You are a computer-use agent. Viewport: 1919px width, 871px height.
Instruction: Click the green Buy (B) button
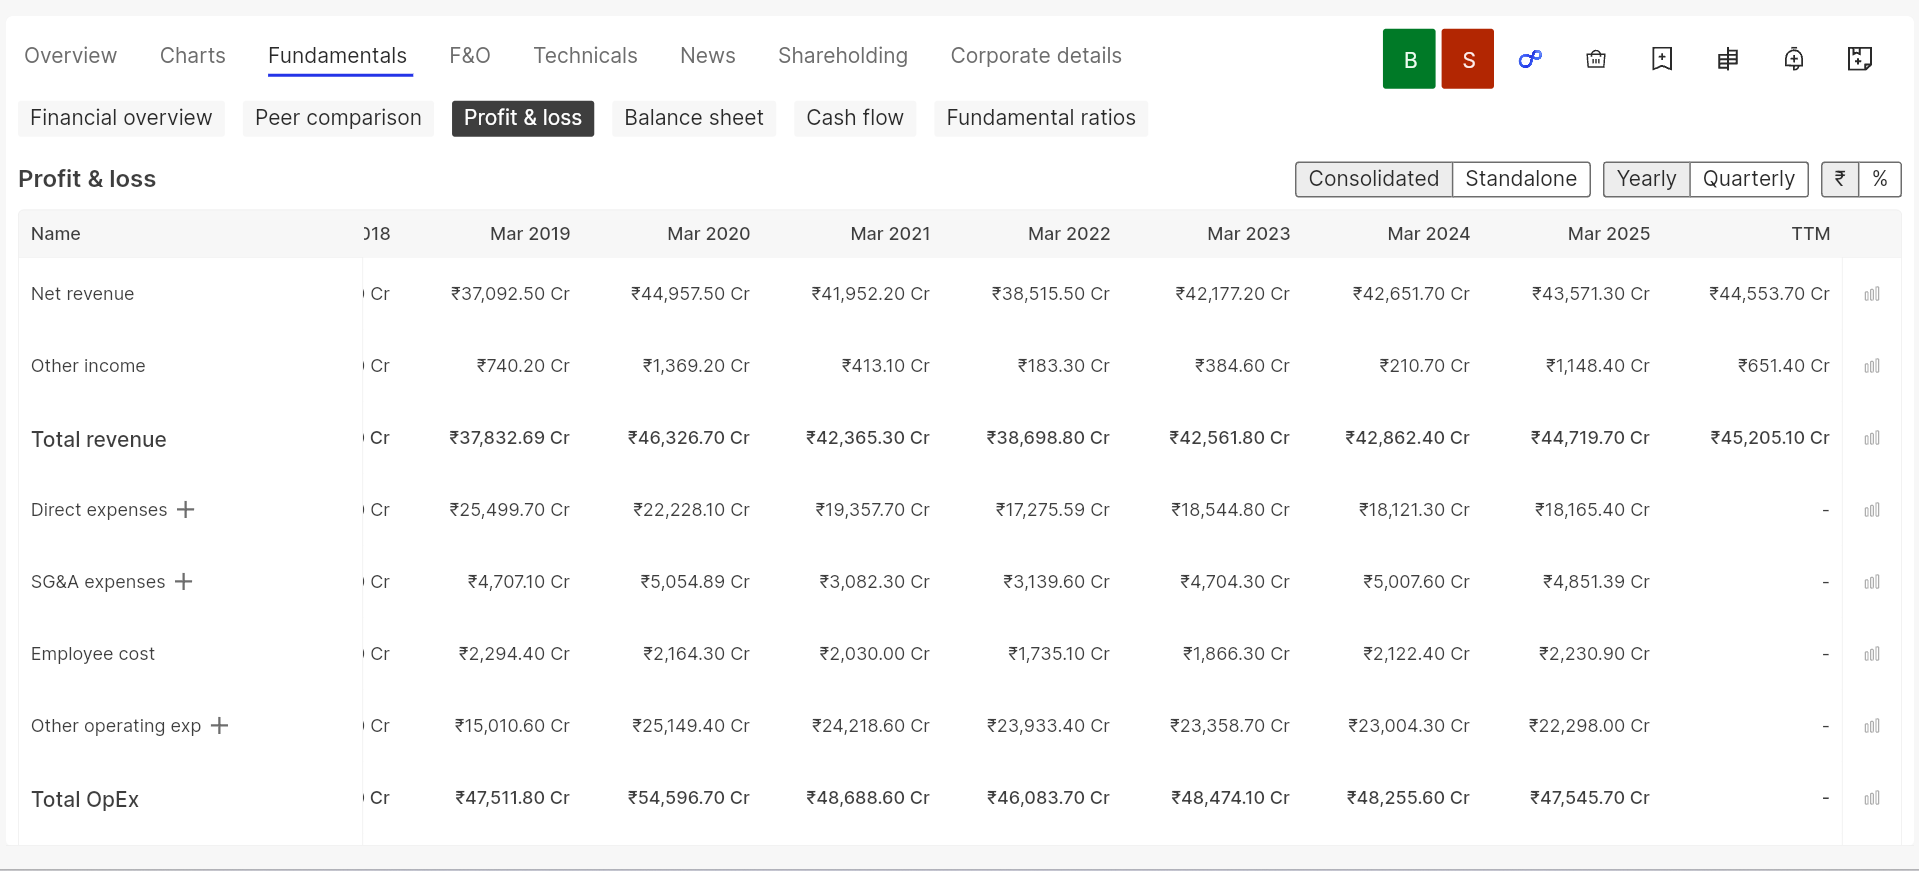[1409, 59]
